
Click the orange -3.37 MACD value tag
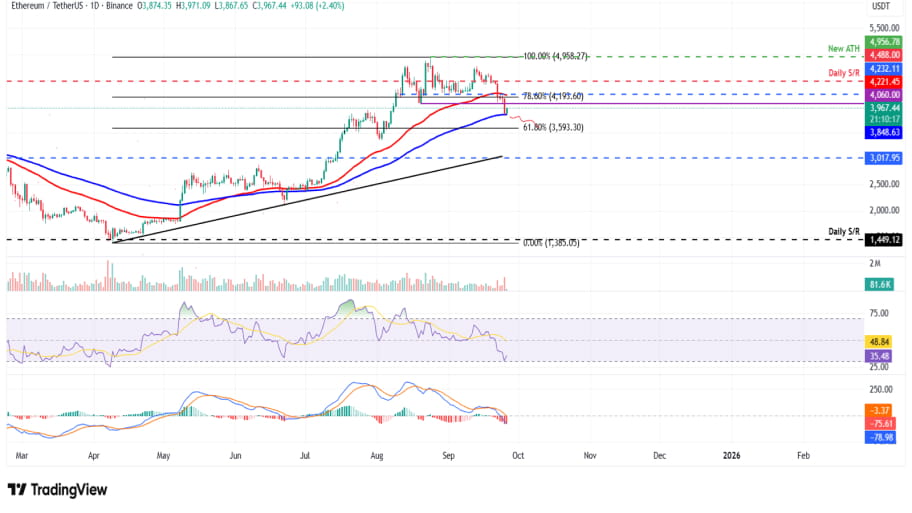883,409
